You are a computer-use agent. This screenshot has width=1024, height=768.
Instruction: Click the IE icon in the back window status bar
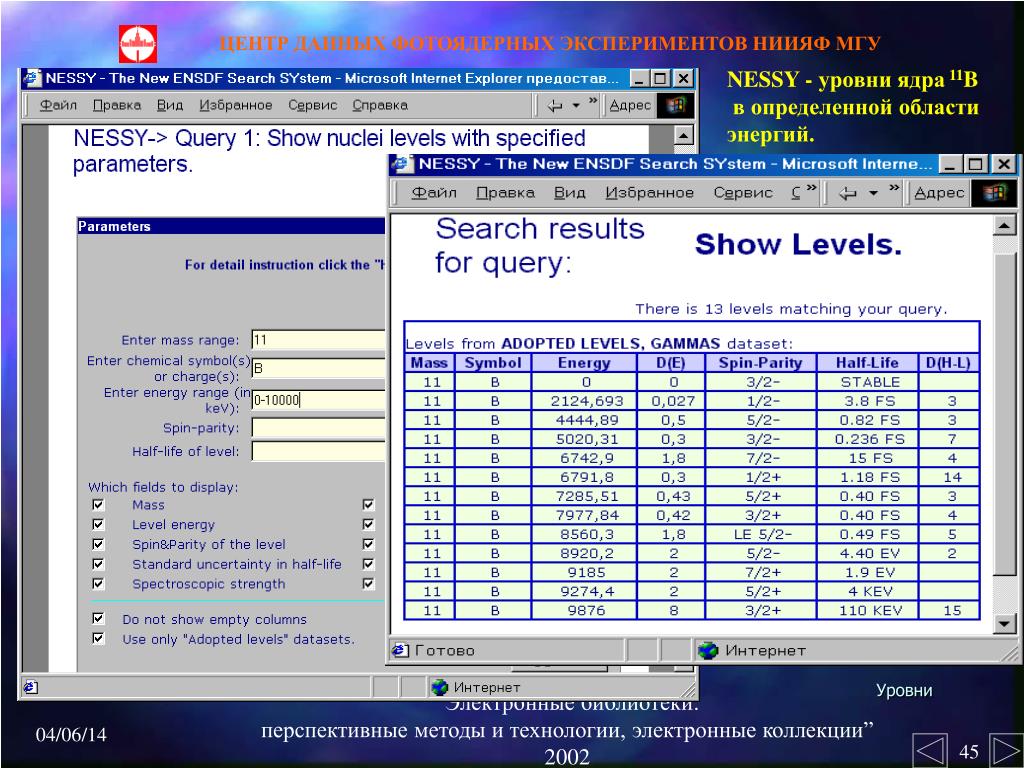tap(30, 687)
